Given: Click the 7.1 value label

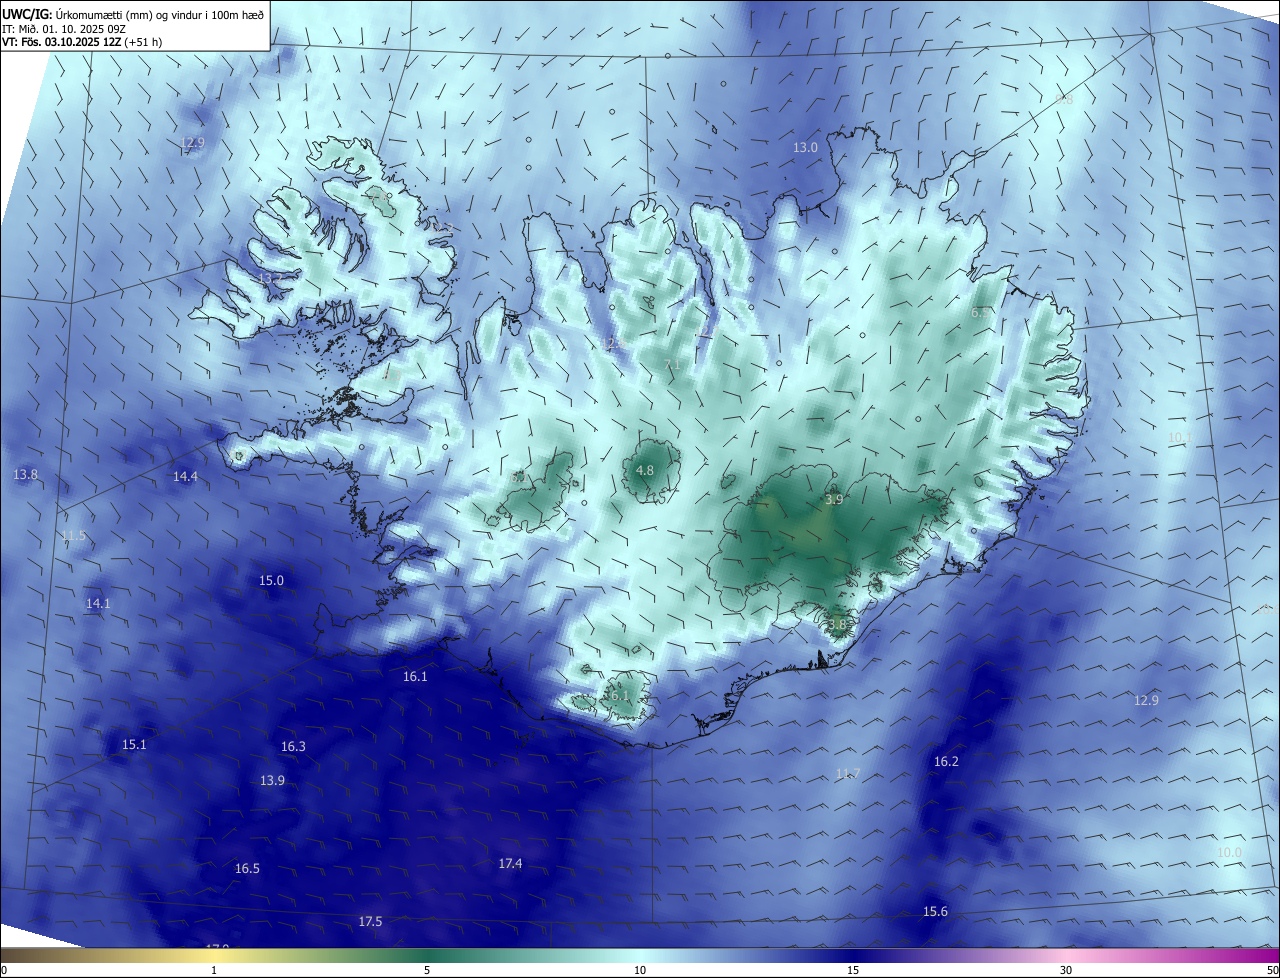Looking at the screenshot, I should point(672,366).
